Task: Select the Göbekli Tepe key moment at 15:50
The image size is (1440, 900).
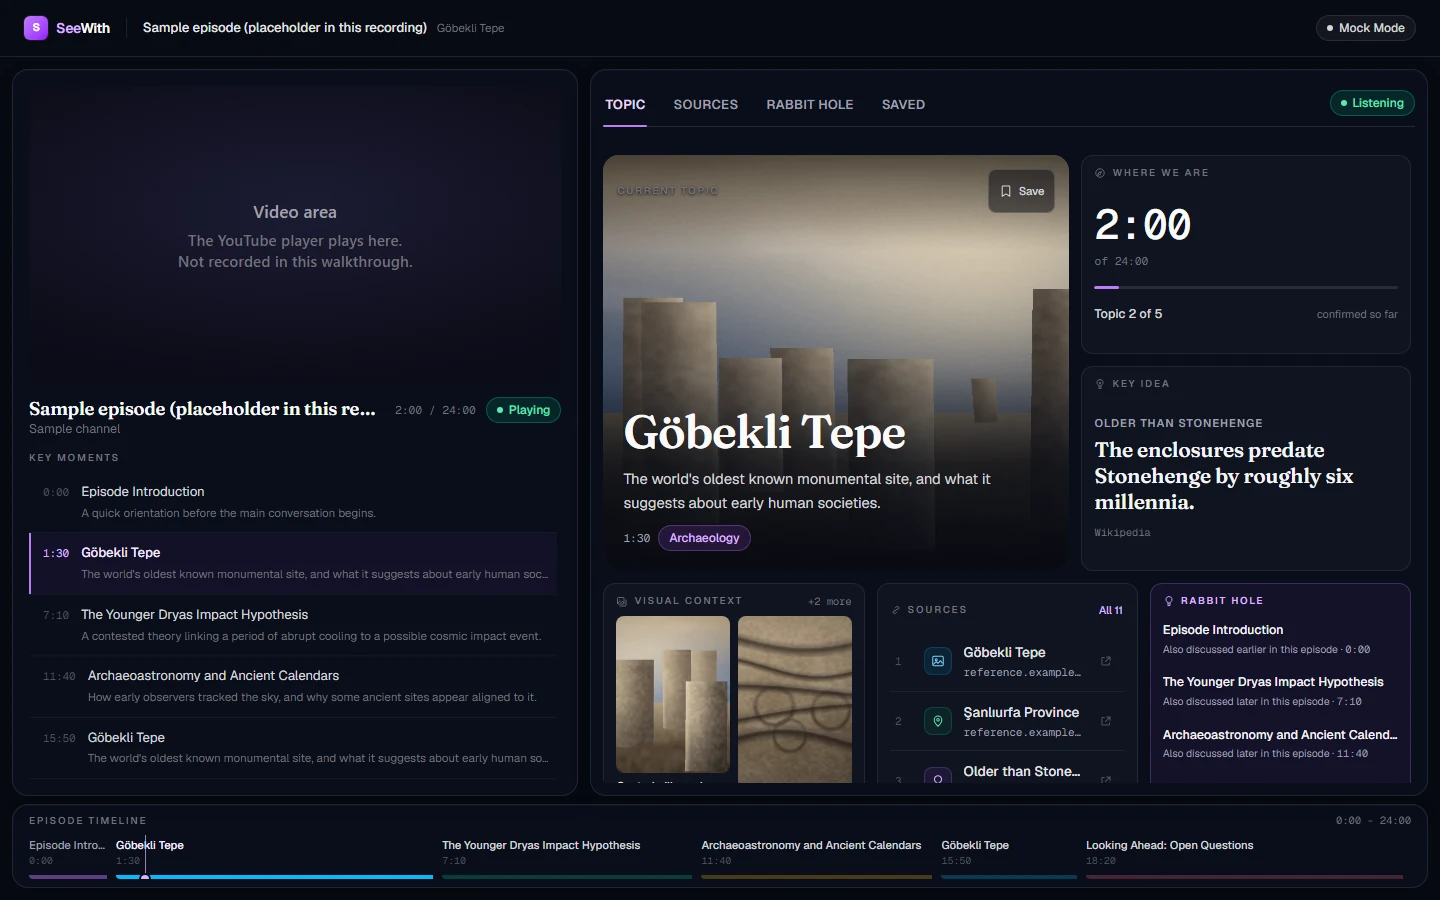Action: click(x=293, y=747)
